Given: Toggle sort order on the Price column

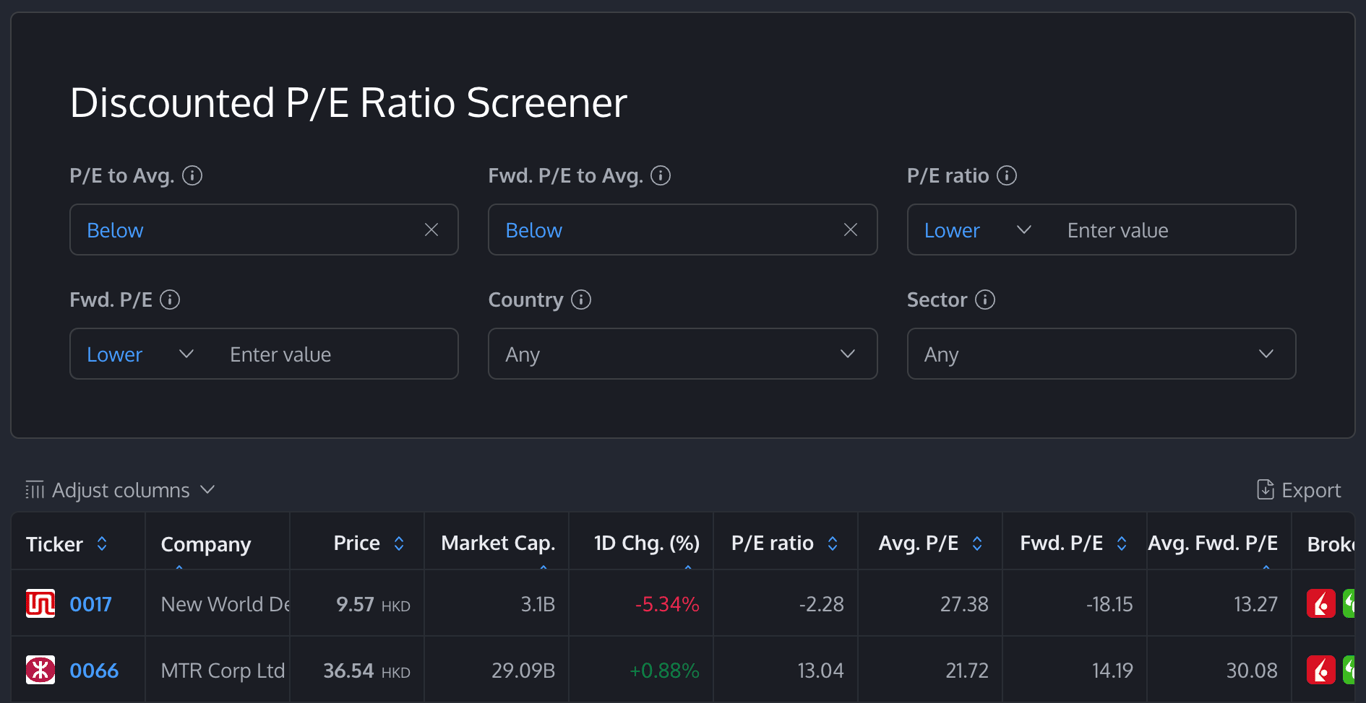Looking at the screenshot, I should 398,544.
